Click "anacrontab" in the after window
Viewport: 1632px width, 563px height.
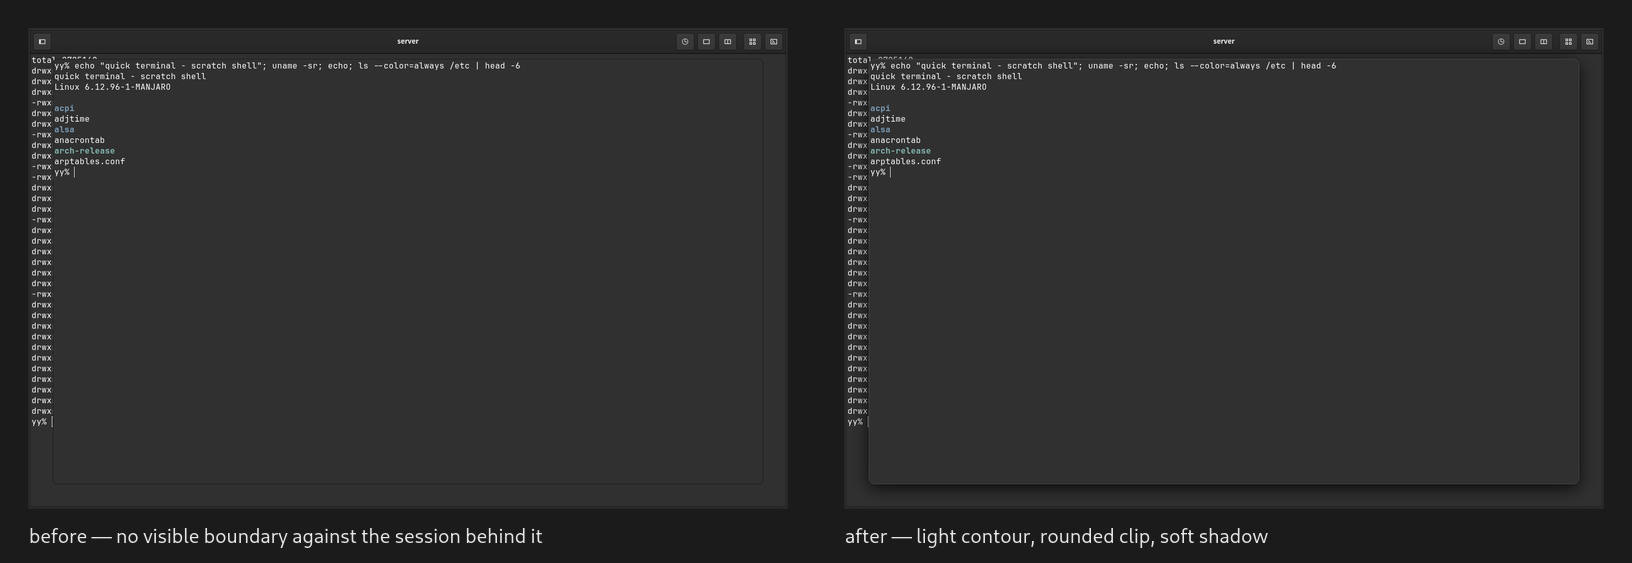[x=895, y=140]
